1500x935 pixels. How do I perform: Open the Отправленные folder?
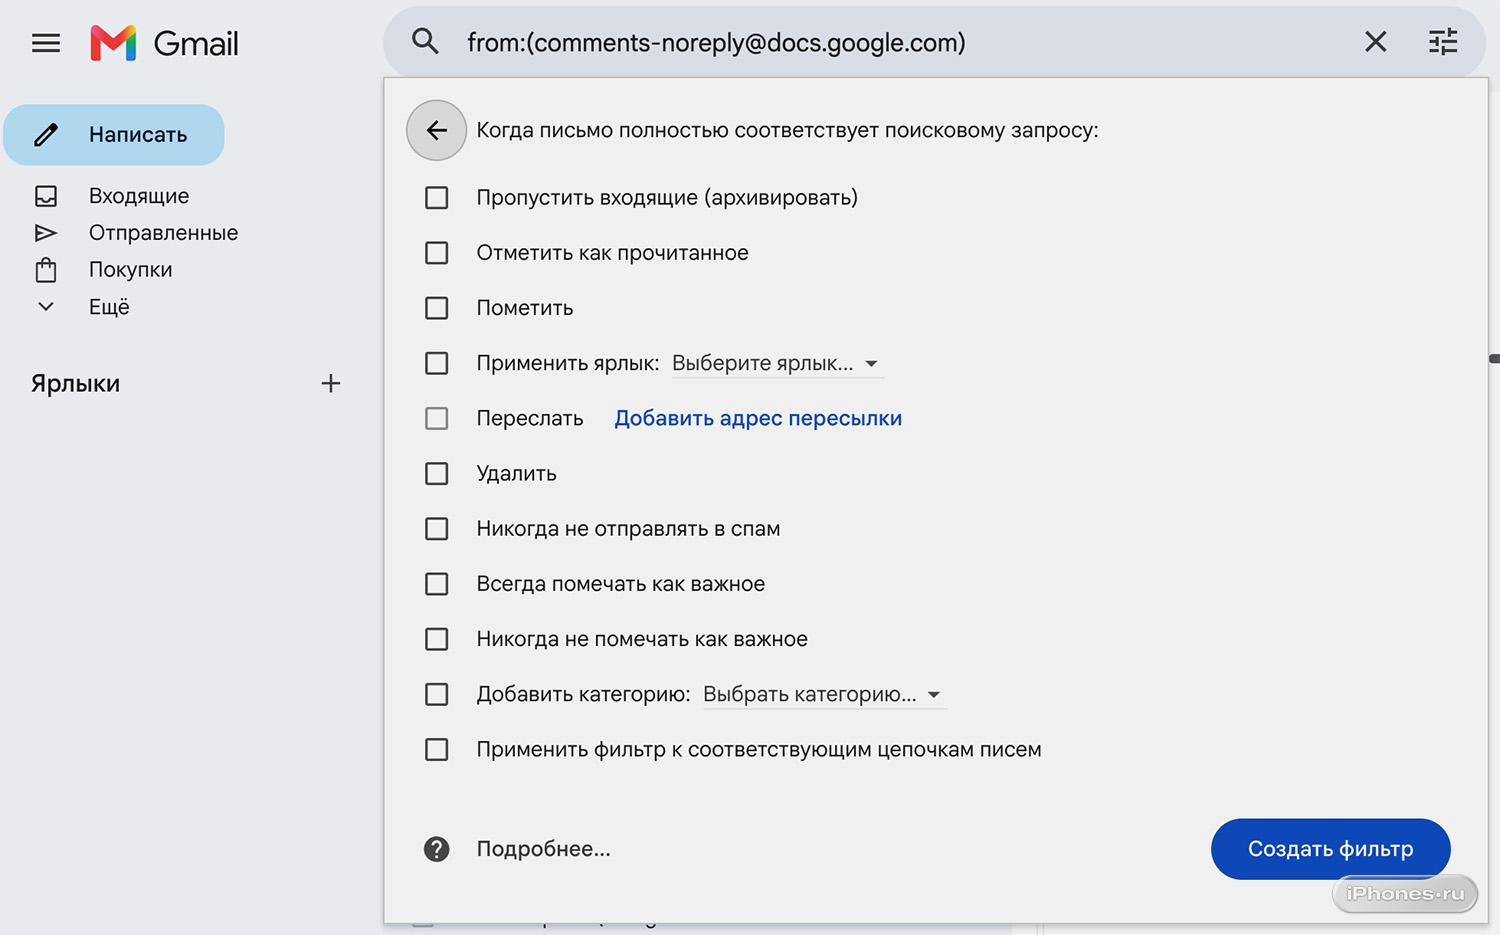click(164, 233)
